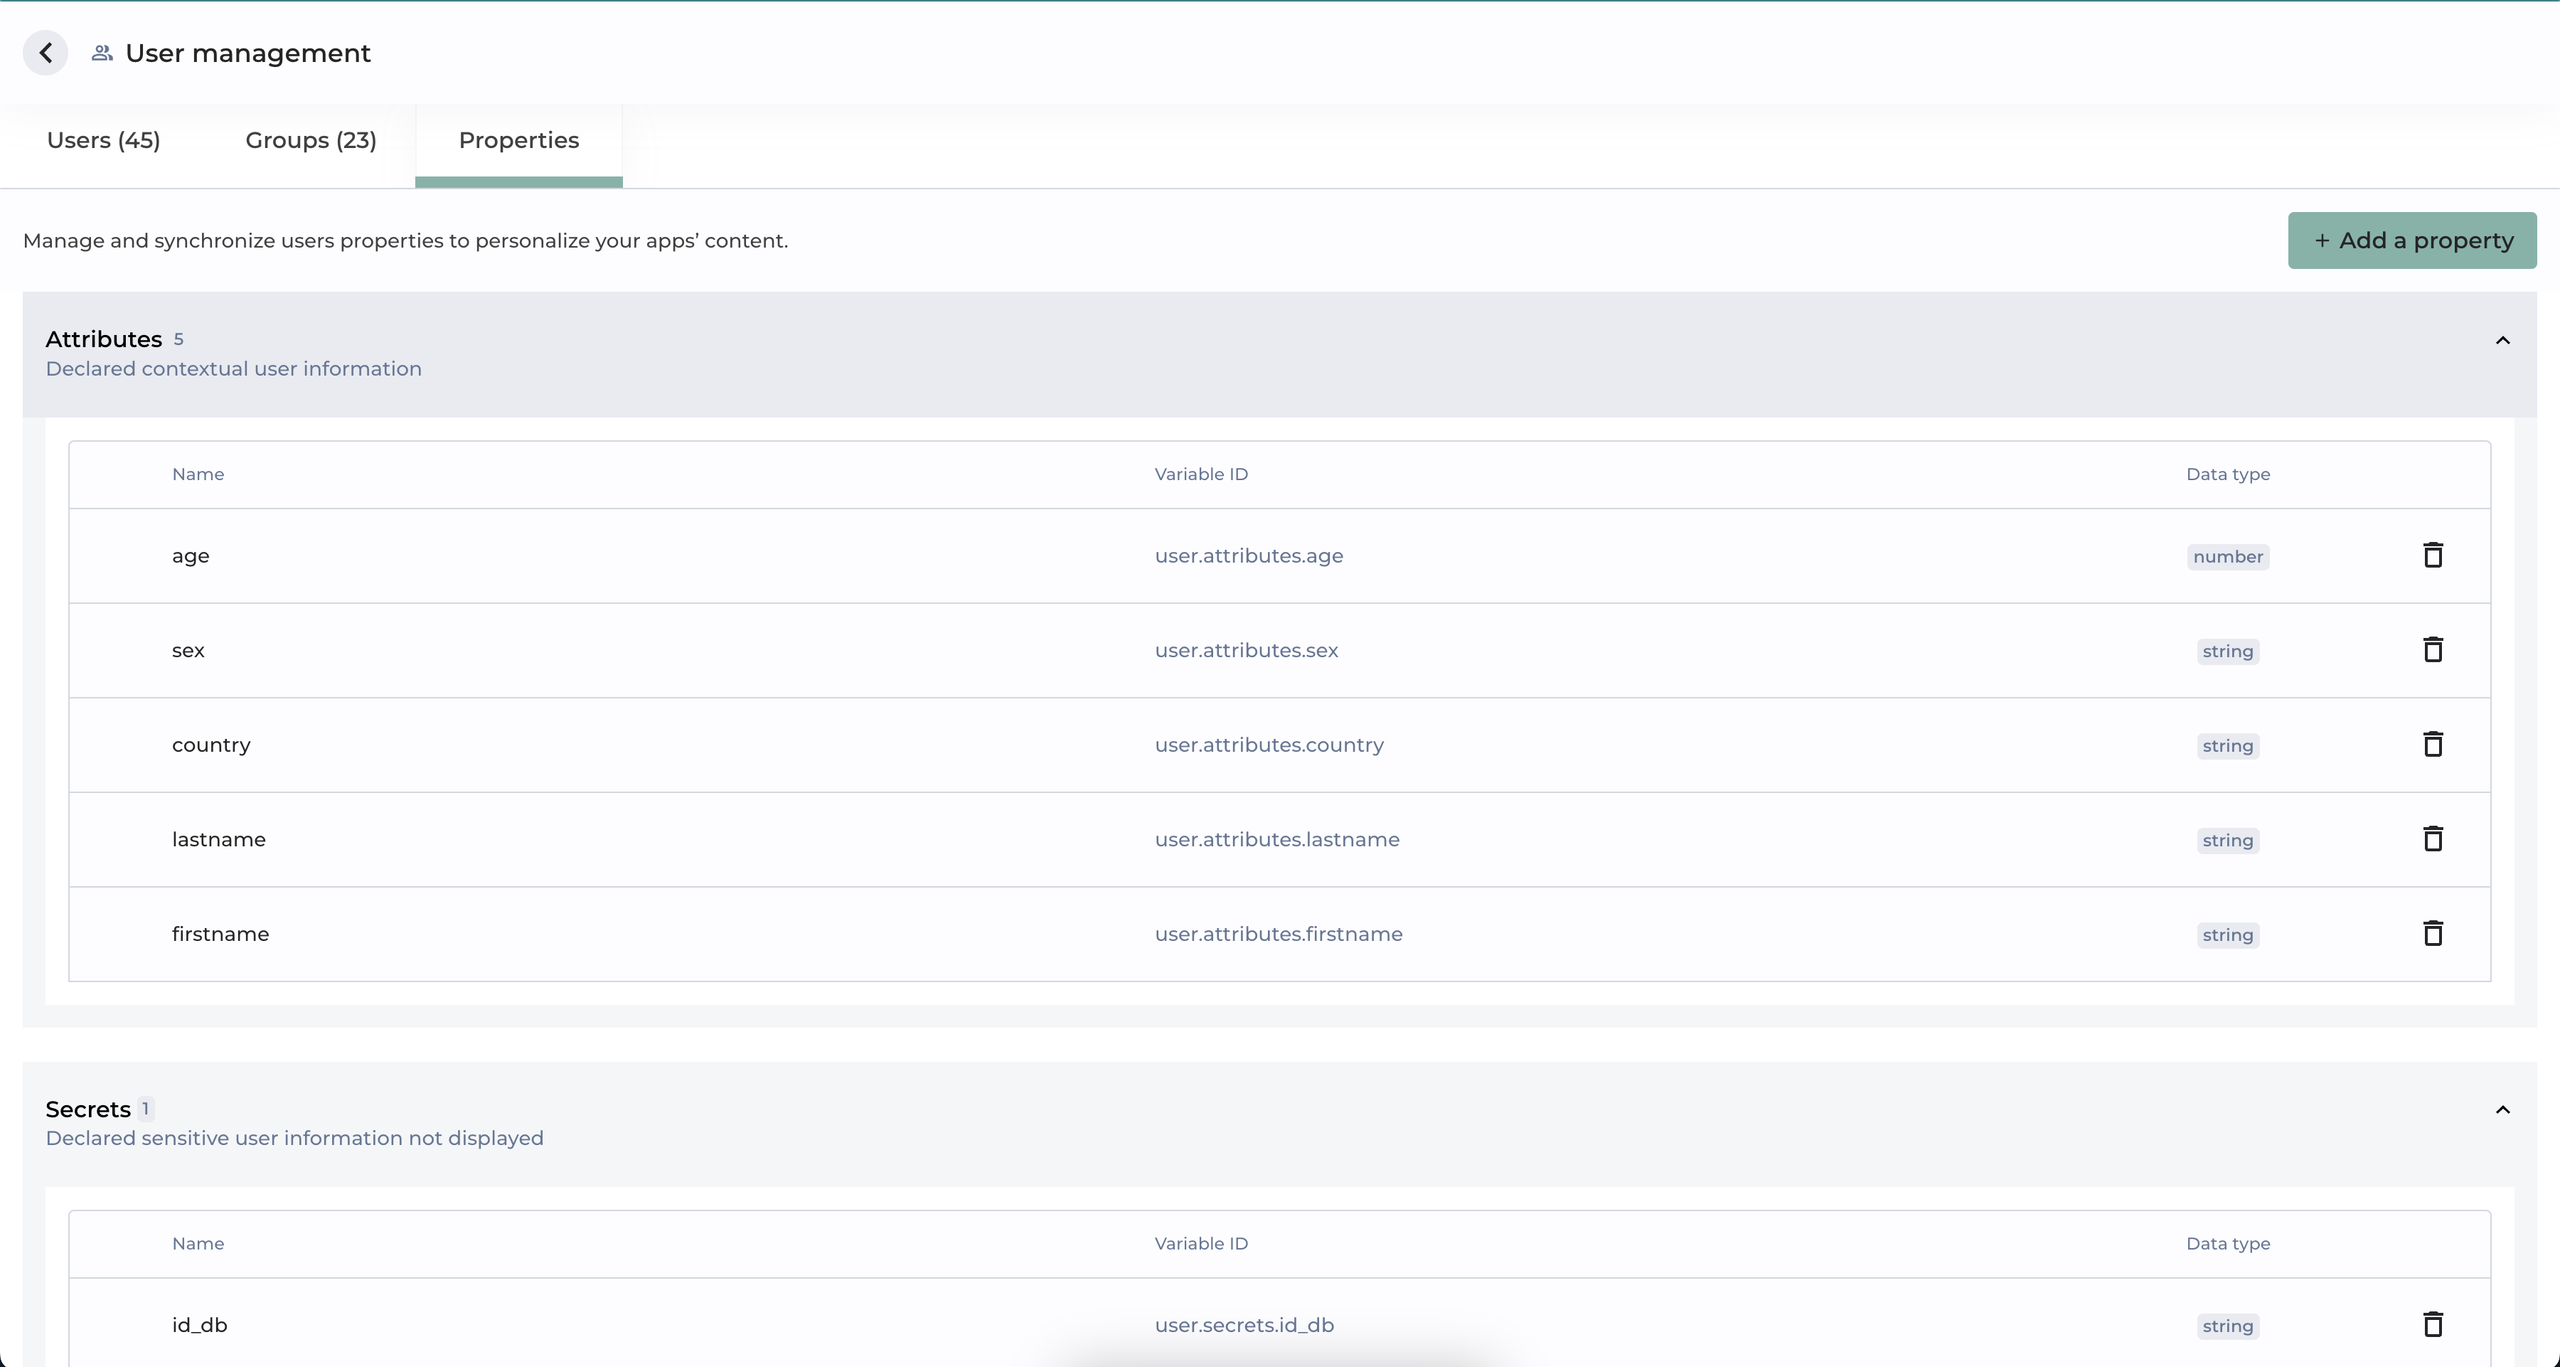Collapse the Secrets section
This screenshot has height=1367, width=2560.
2502,1110
